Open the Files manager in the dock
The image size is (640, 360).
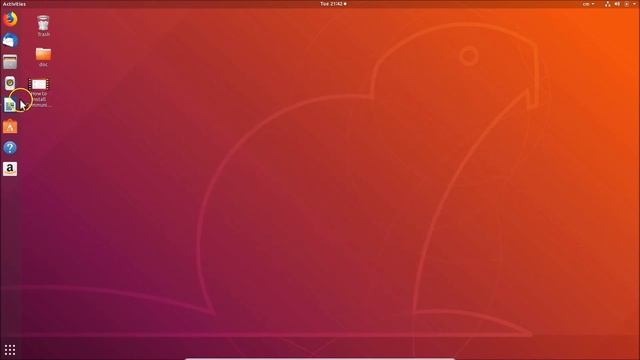[10, 62]
